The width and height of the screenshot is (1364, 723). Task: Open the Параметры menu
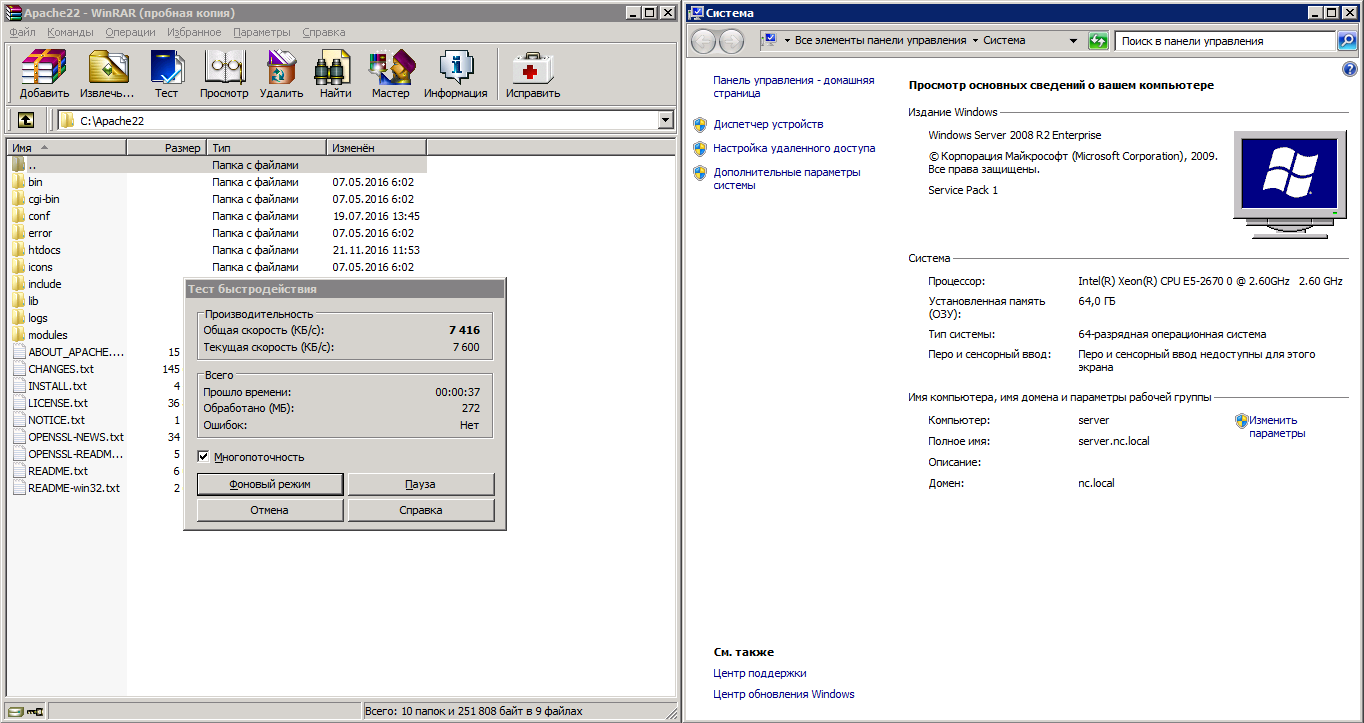[262, 32]
